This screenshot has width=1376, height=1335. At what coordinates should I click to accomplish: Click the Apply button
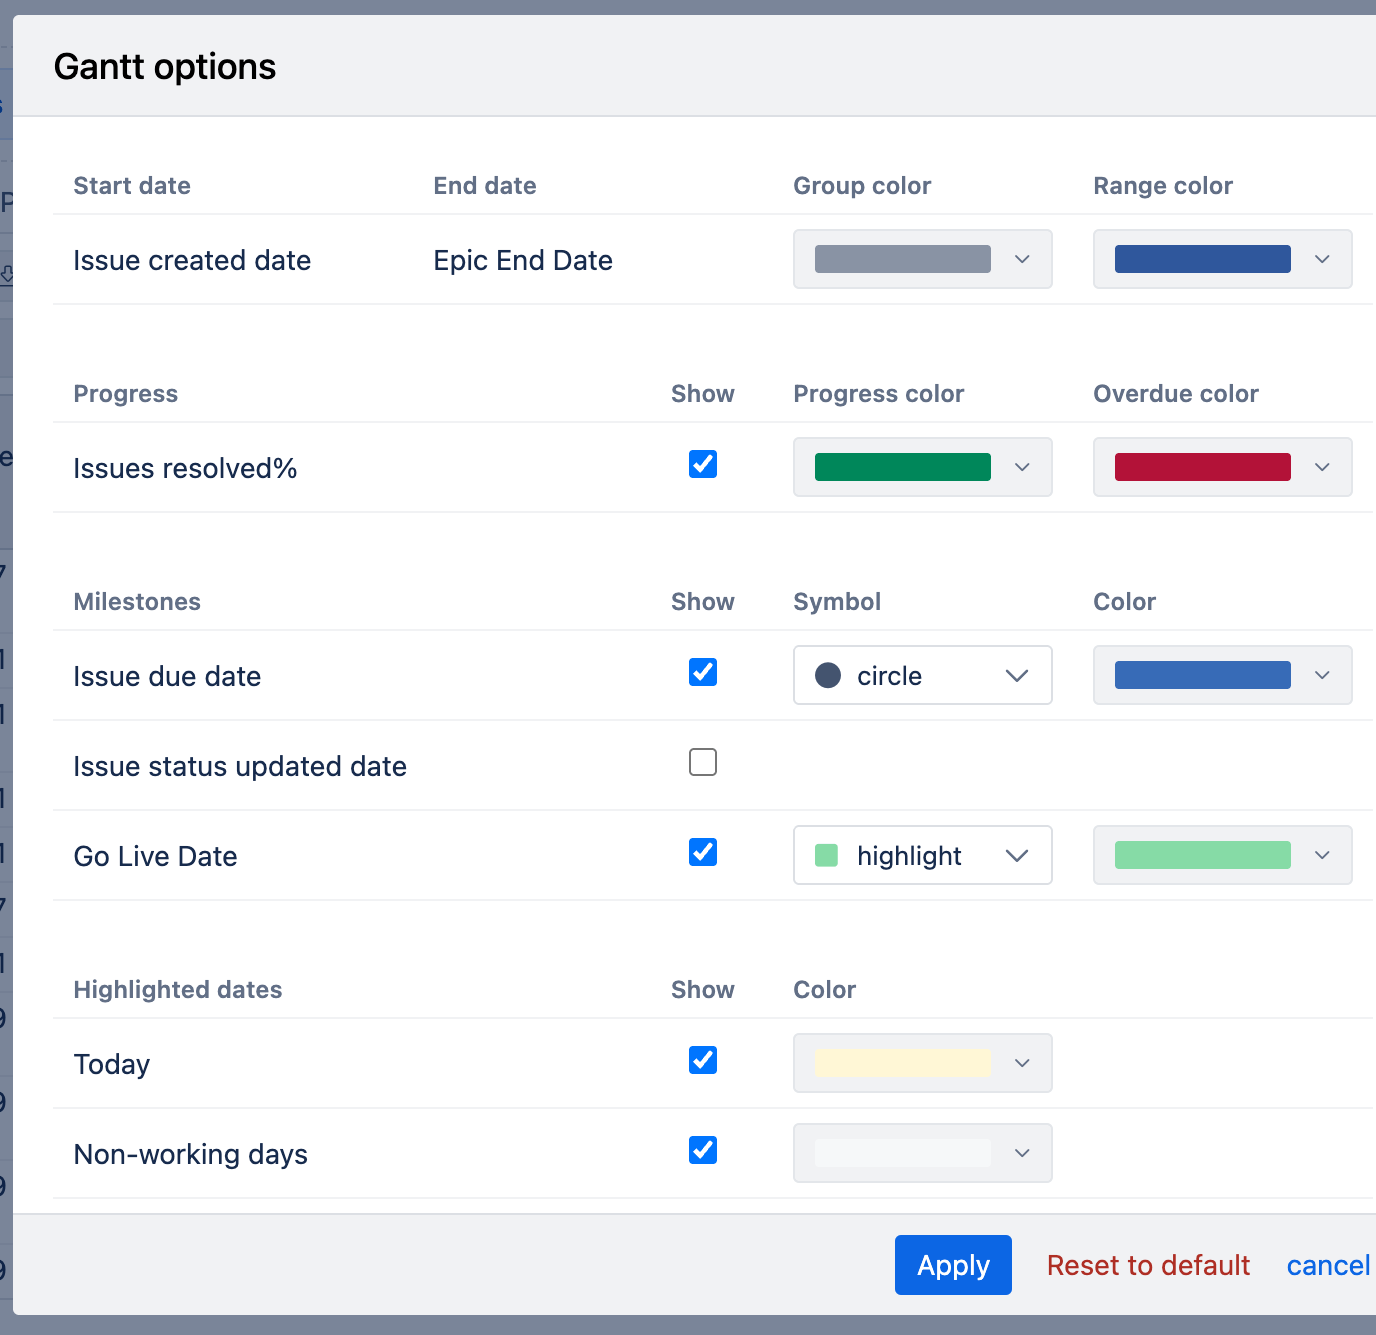952,1265
